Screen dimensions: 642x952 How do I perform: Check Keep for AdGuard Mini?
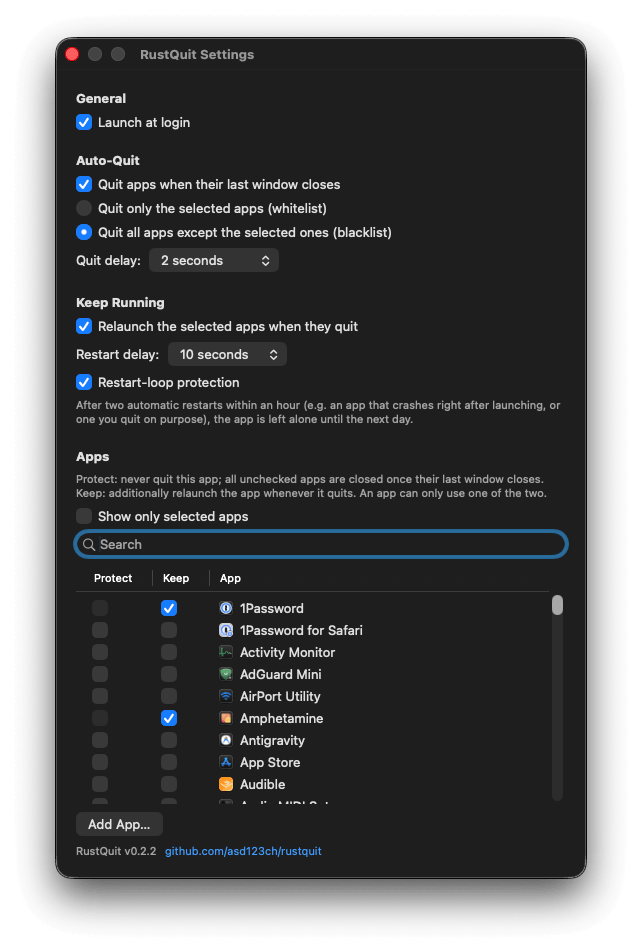point(169,674)
